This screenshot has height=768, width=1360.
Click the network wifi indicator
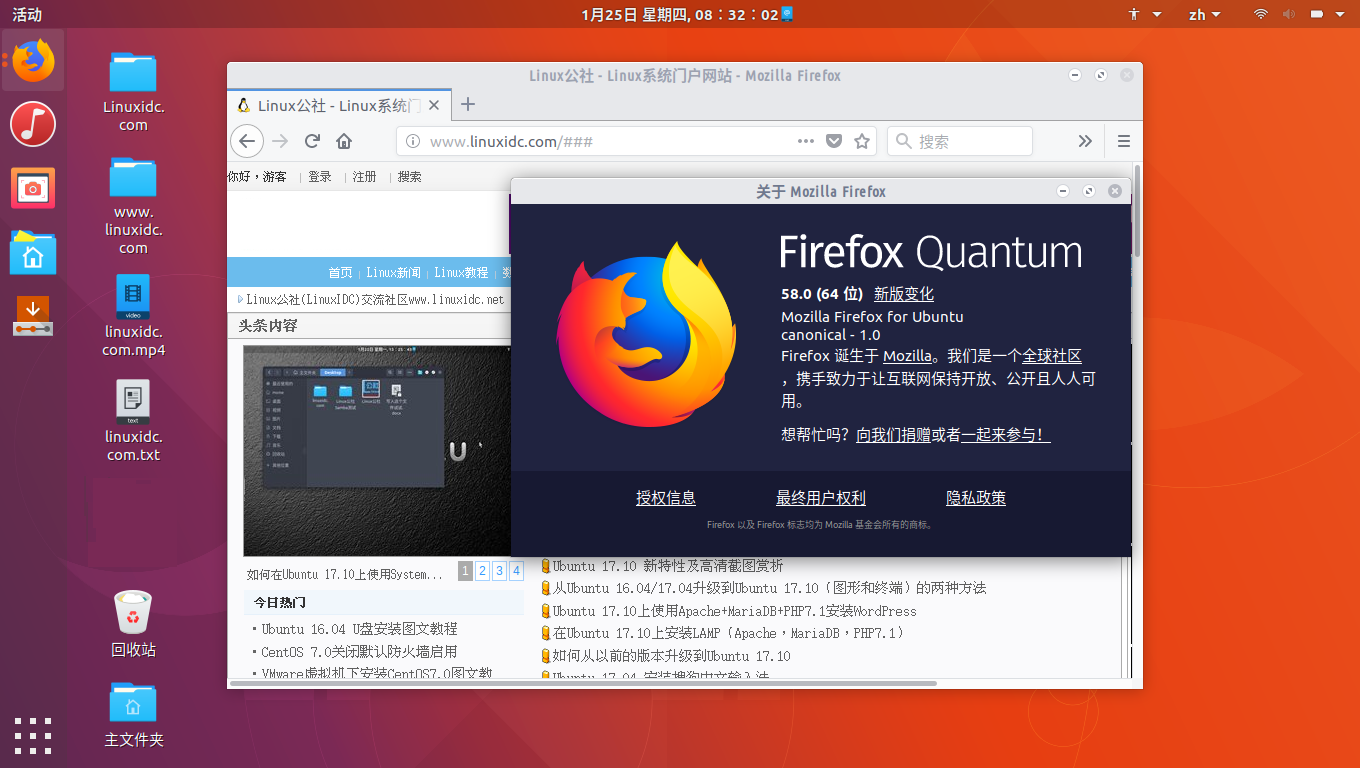pos(1261,14)
